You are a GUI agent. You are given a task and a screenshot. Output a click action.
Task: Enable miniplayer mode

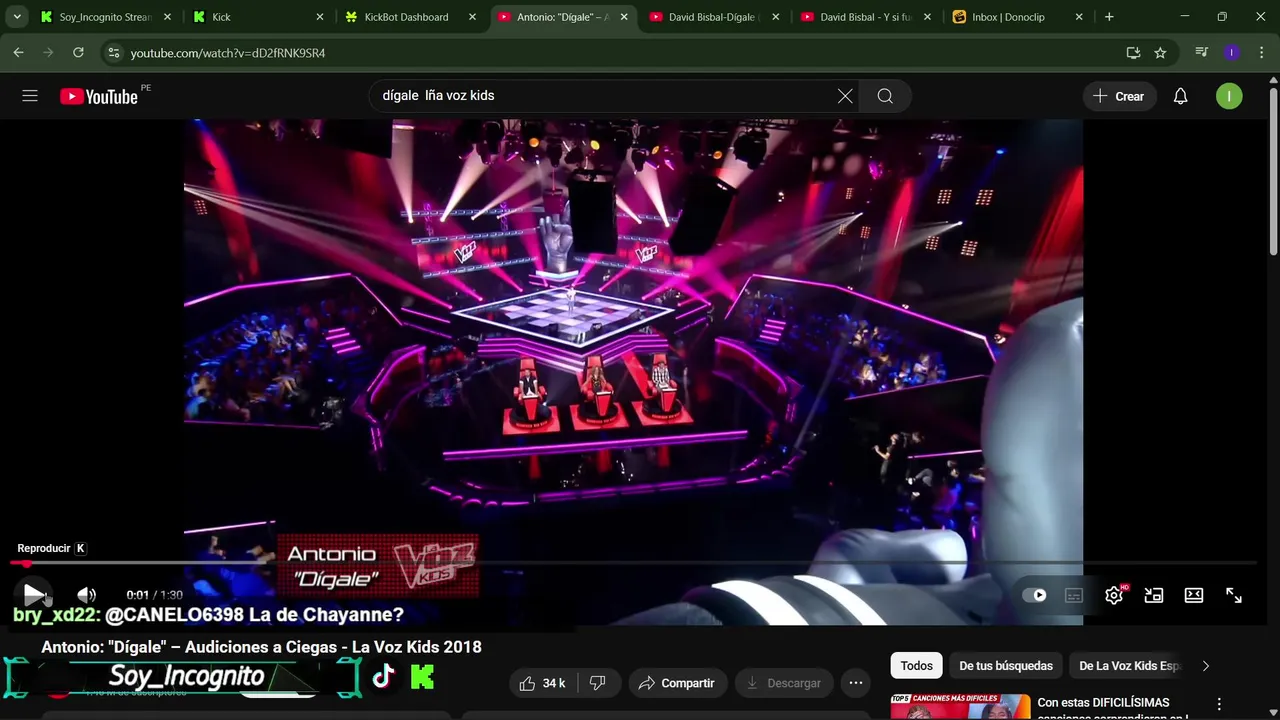click(1154, 595)
